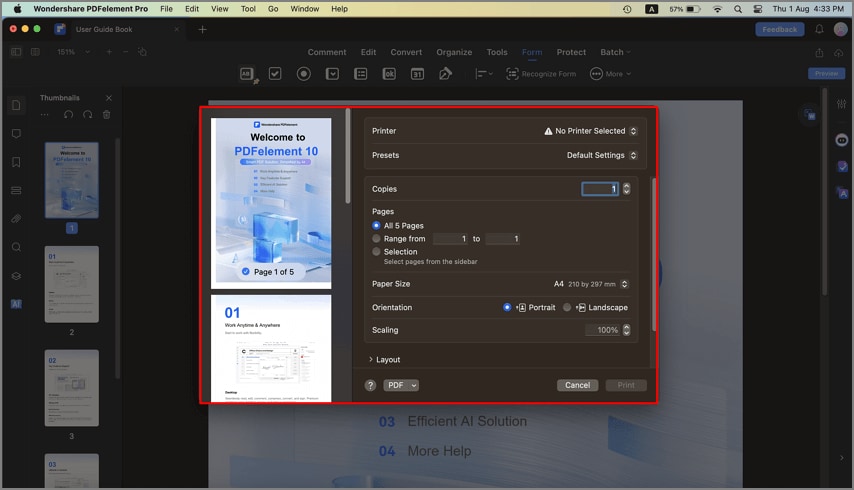Select the list box form tool
This screenshot has width=854, height=490.
pos(361,74)
